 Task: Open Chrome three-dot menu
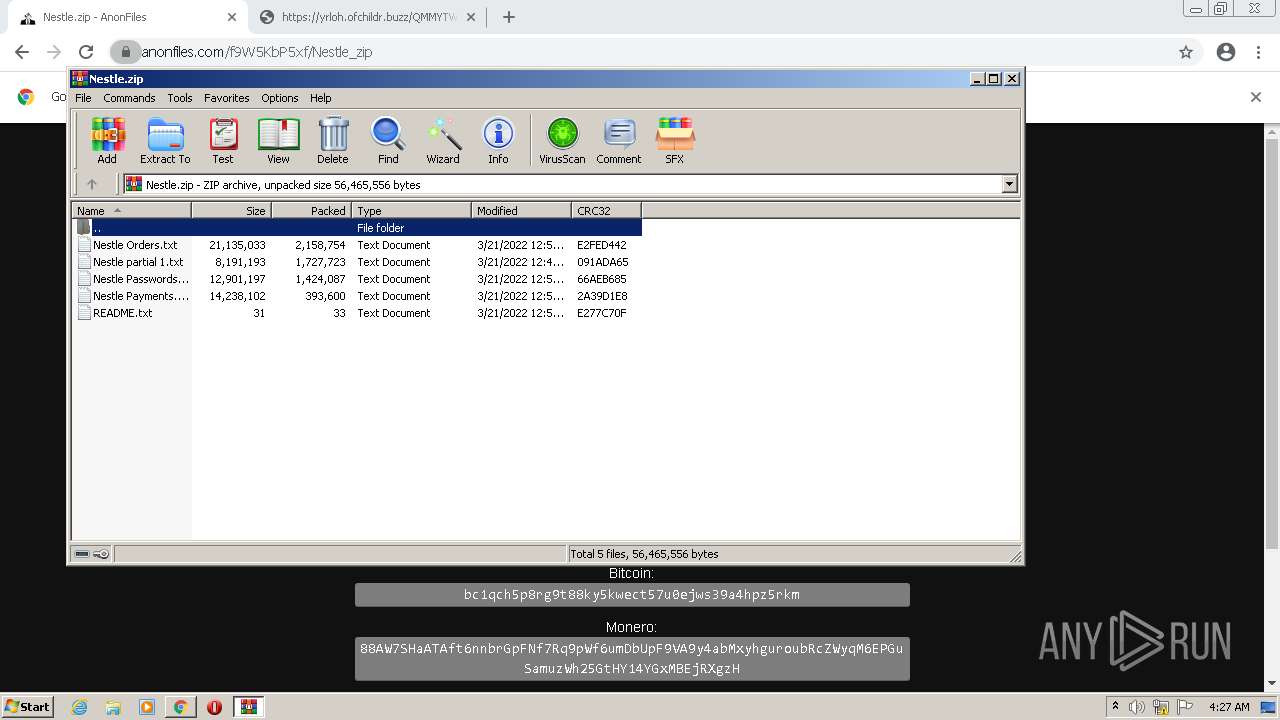click(1260, 52)
